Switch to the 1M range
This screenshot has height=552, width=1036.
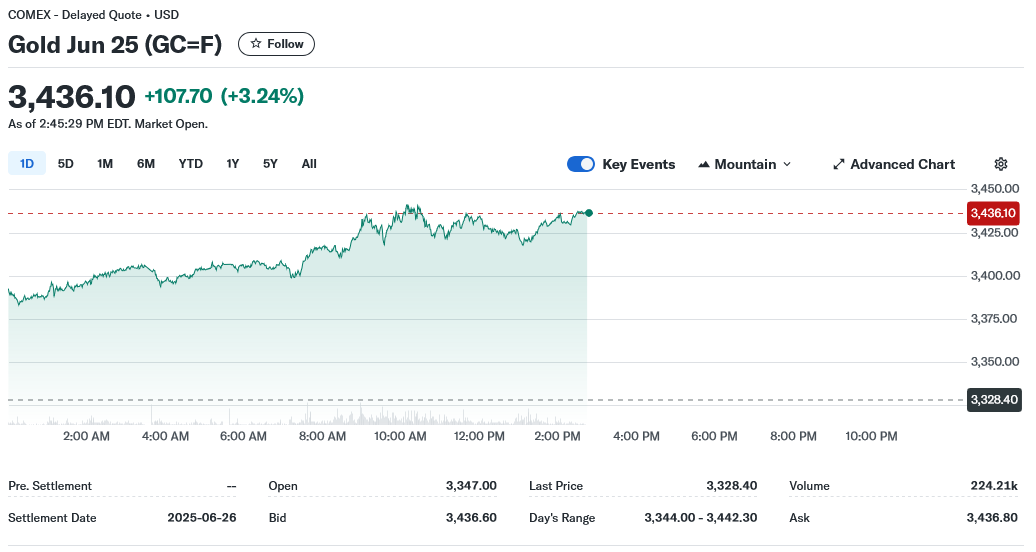[x=105, y=163]
